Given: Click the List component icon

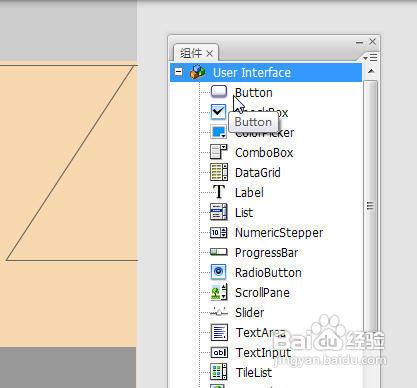Looking at the screenshot, I should (219, 212).
